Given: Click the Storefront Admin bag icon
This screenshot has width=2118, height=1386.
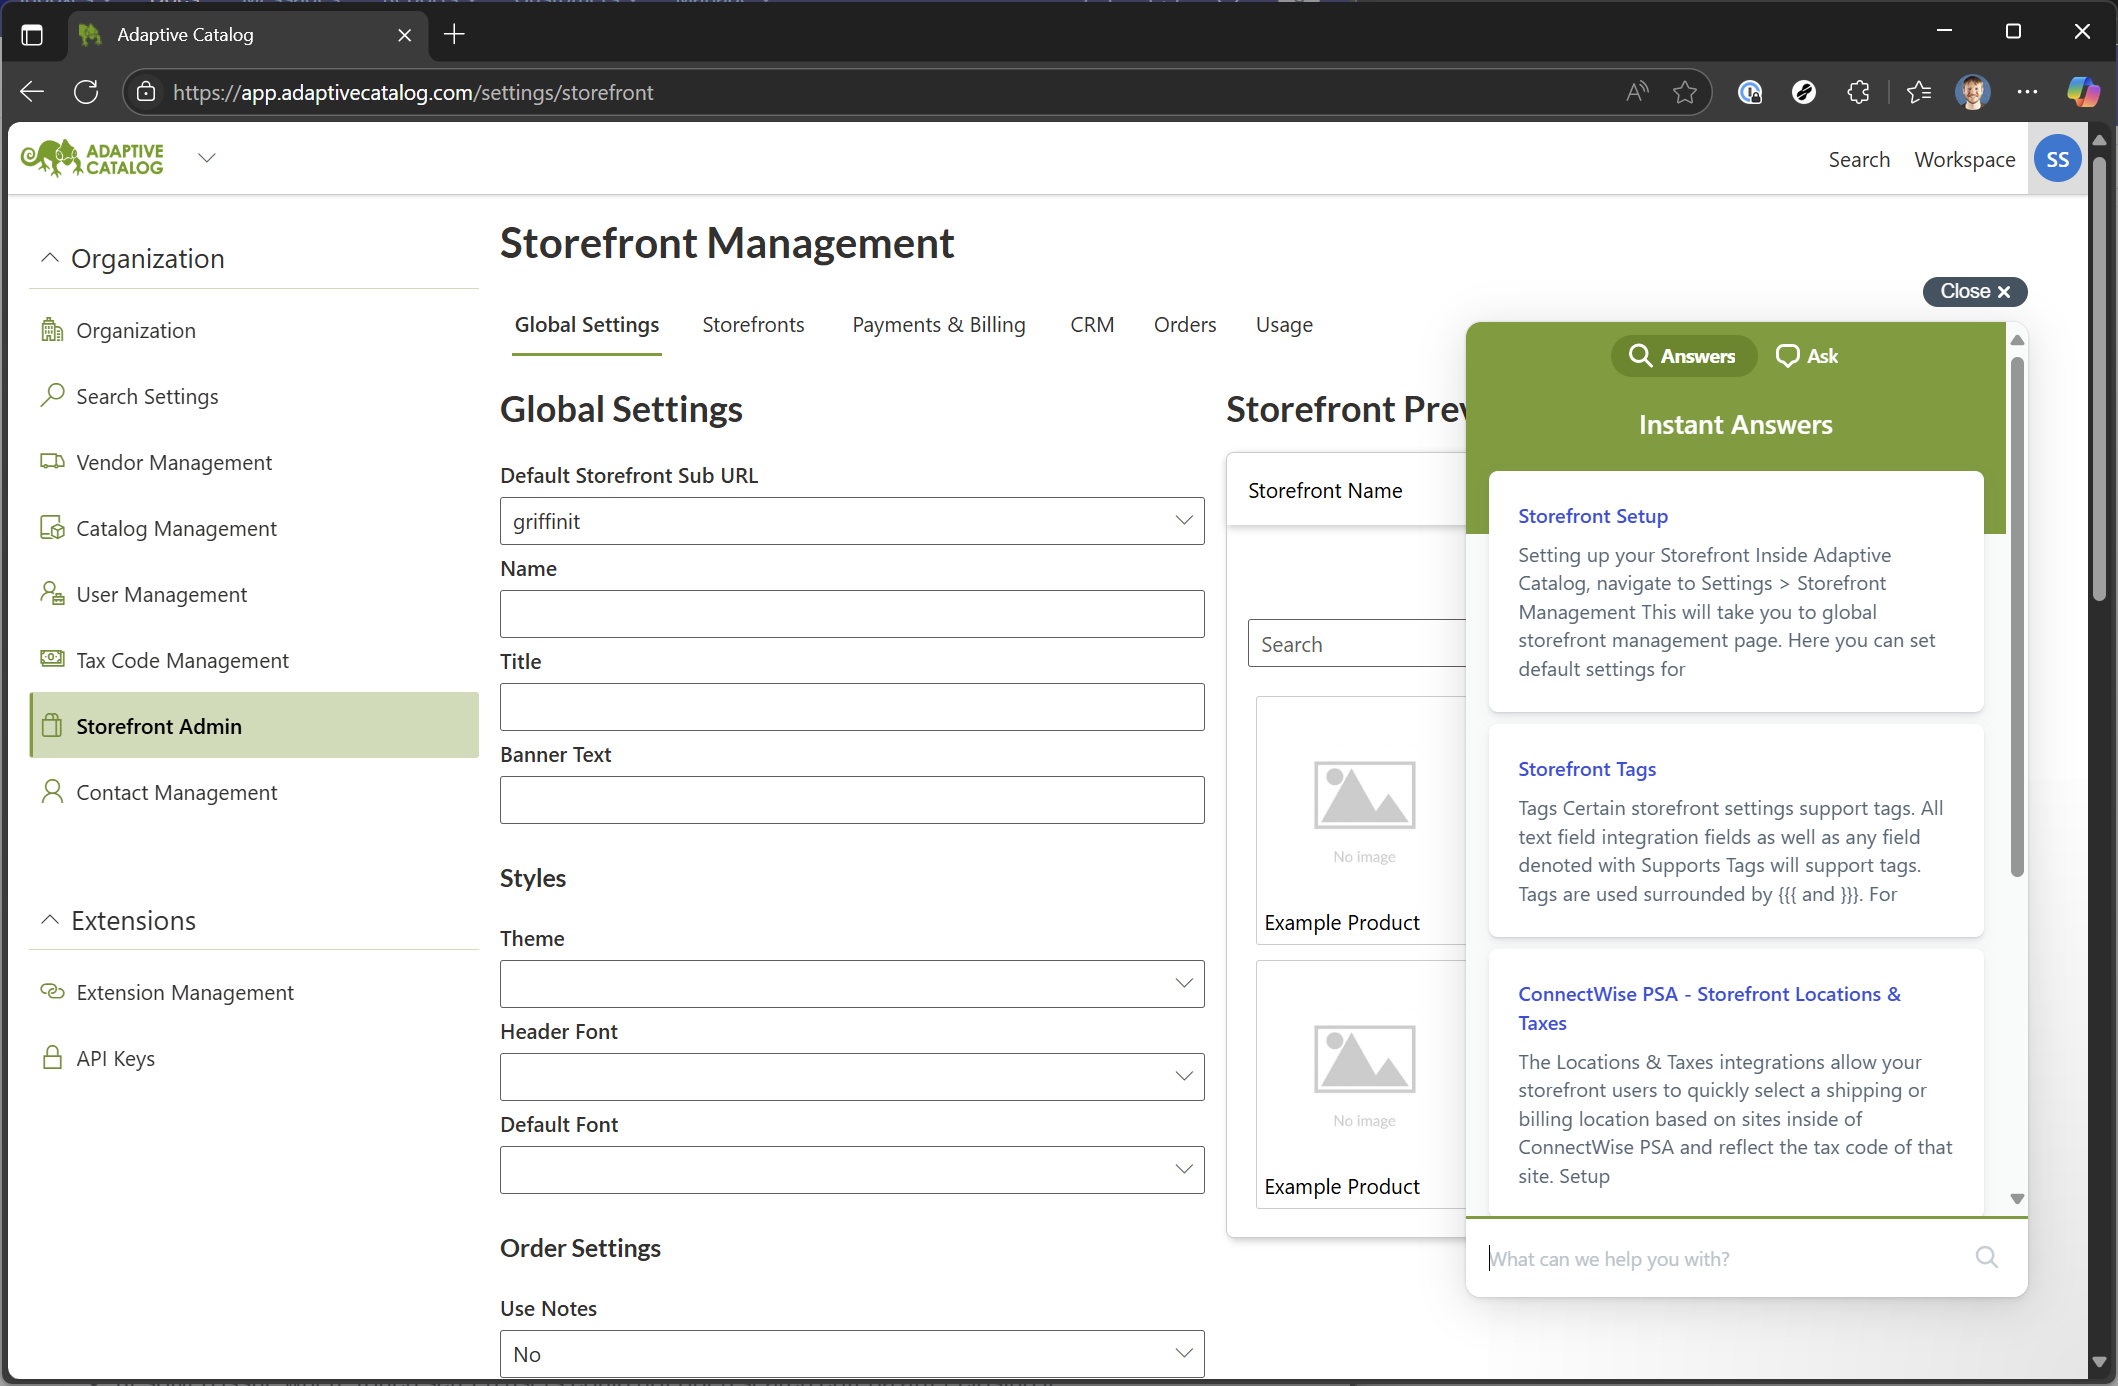Looking at the screenshot, I should pyautogui.click(x=52, y=726).
